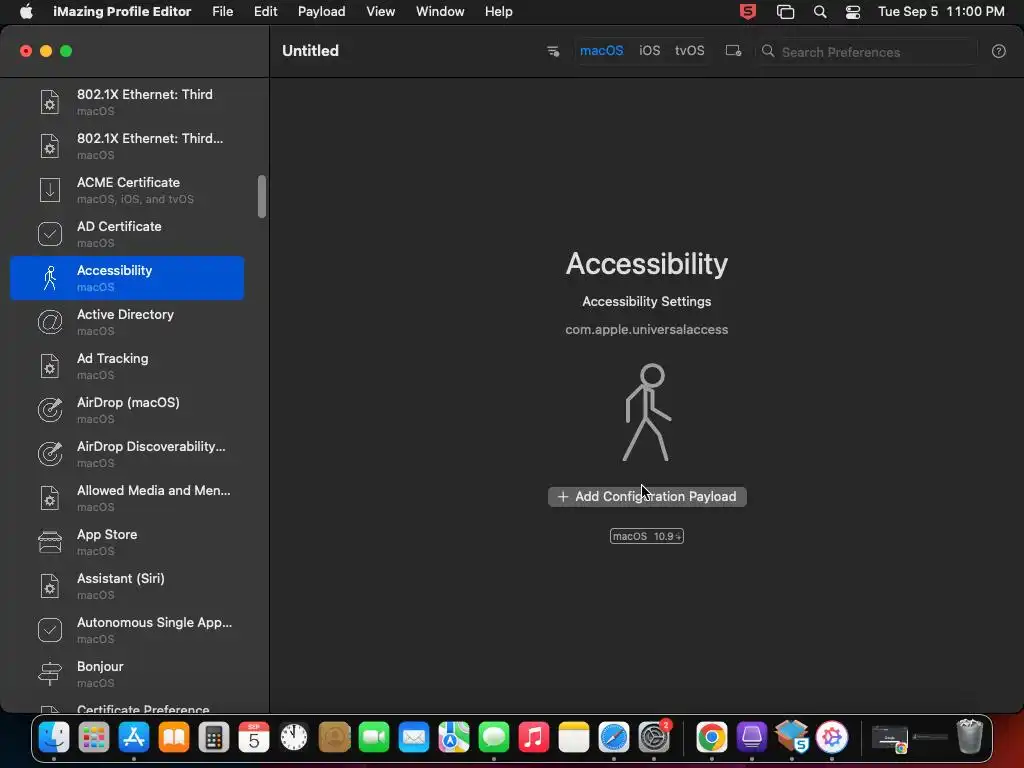Click the AD Certificate checkmark icon

pos(50,234)
